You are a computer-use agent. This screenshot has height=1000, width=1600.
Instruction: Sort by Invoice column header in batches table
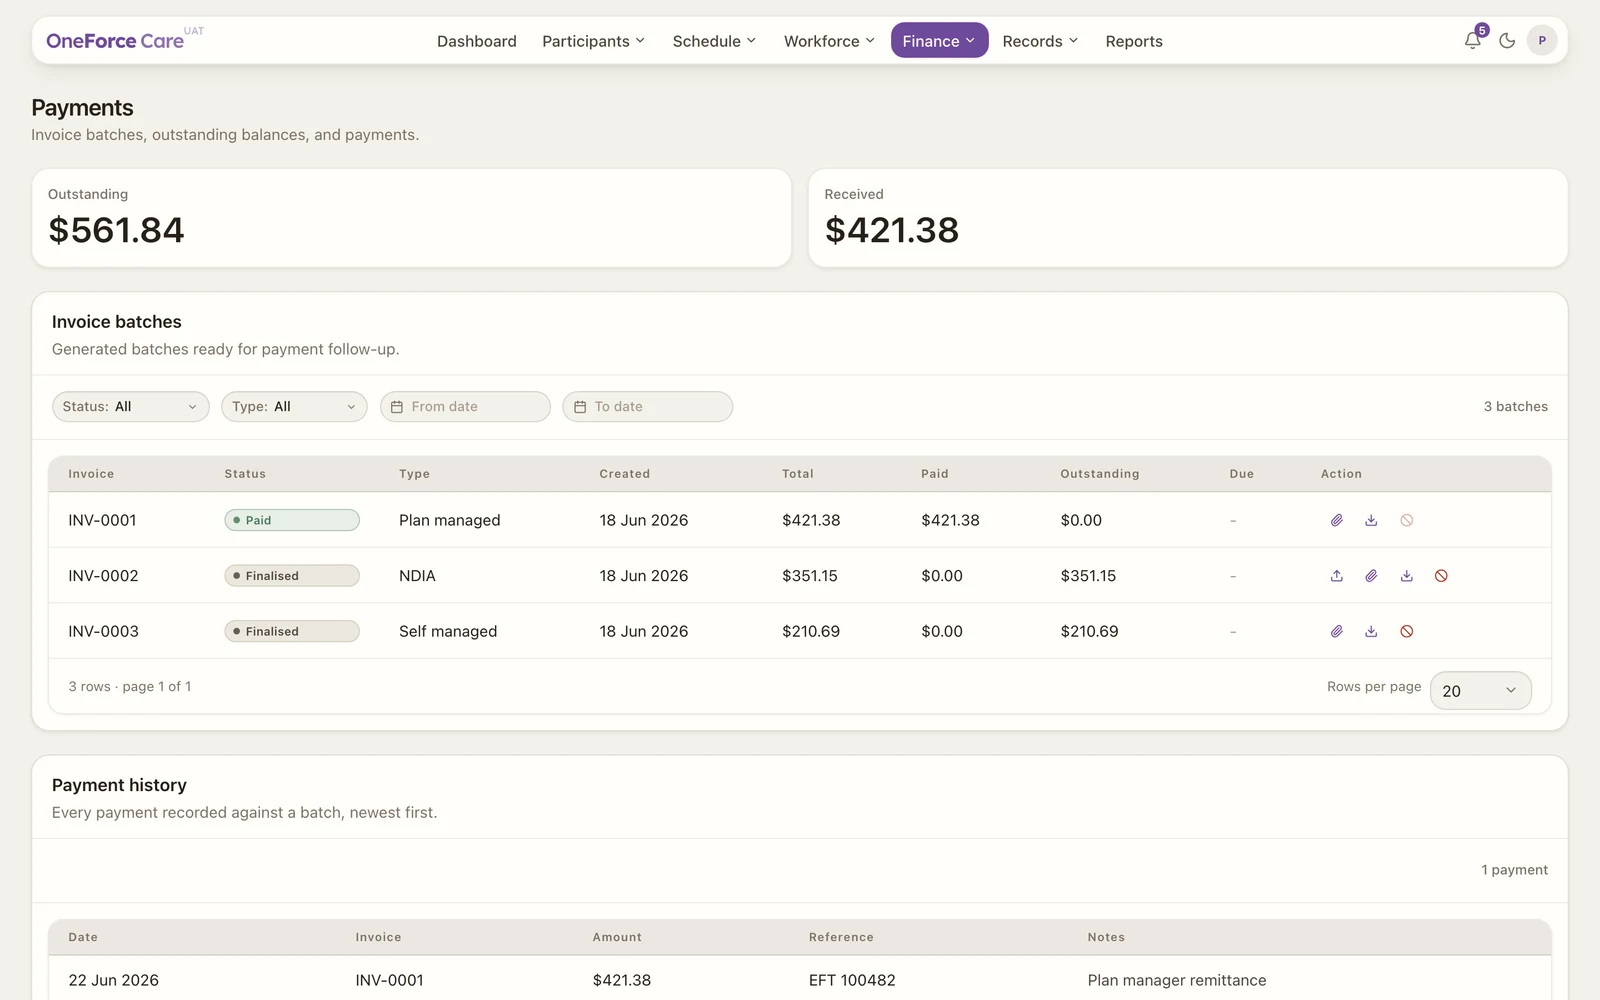point(91,474)
